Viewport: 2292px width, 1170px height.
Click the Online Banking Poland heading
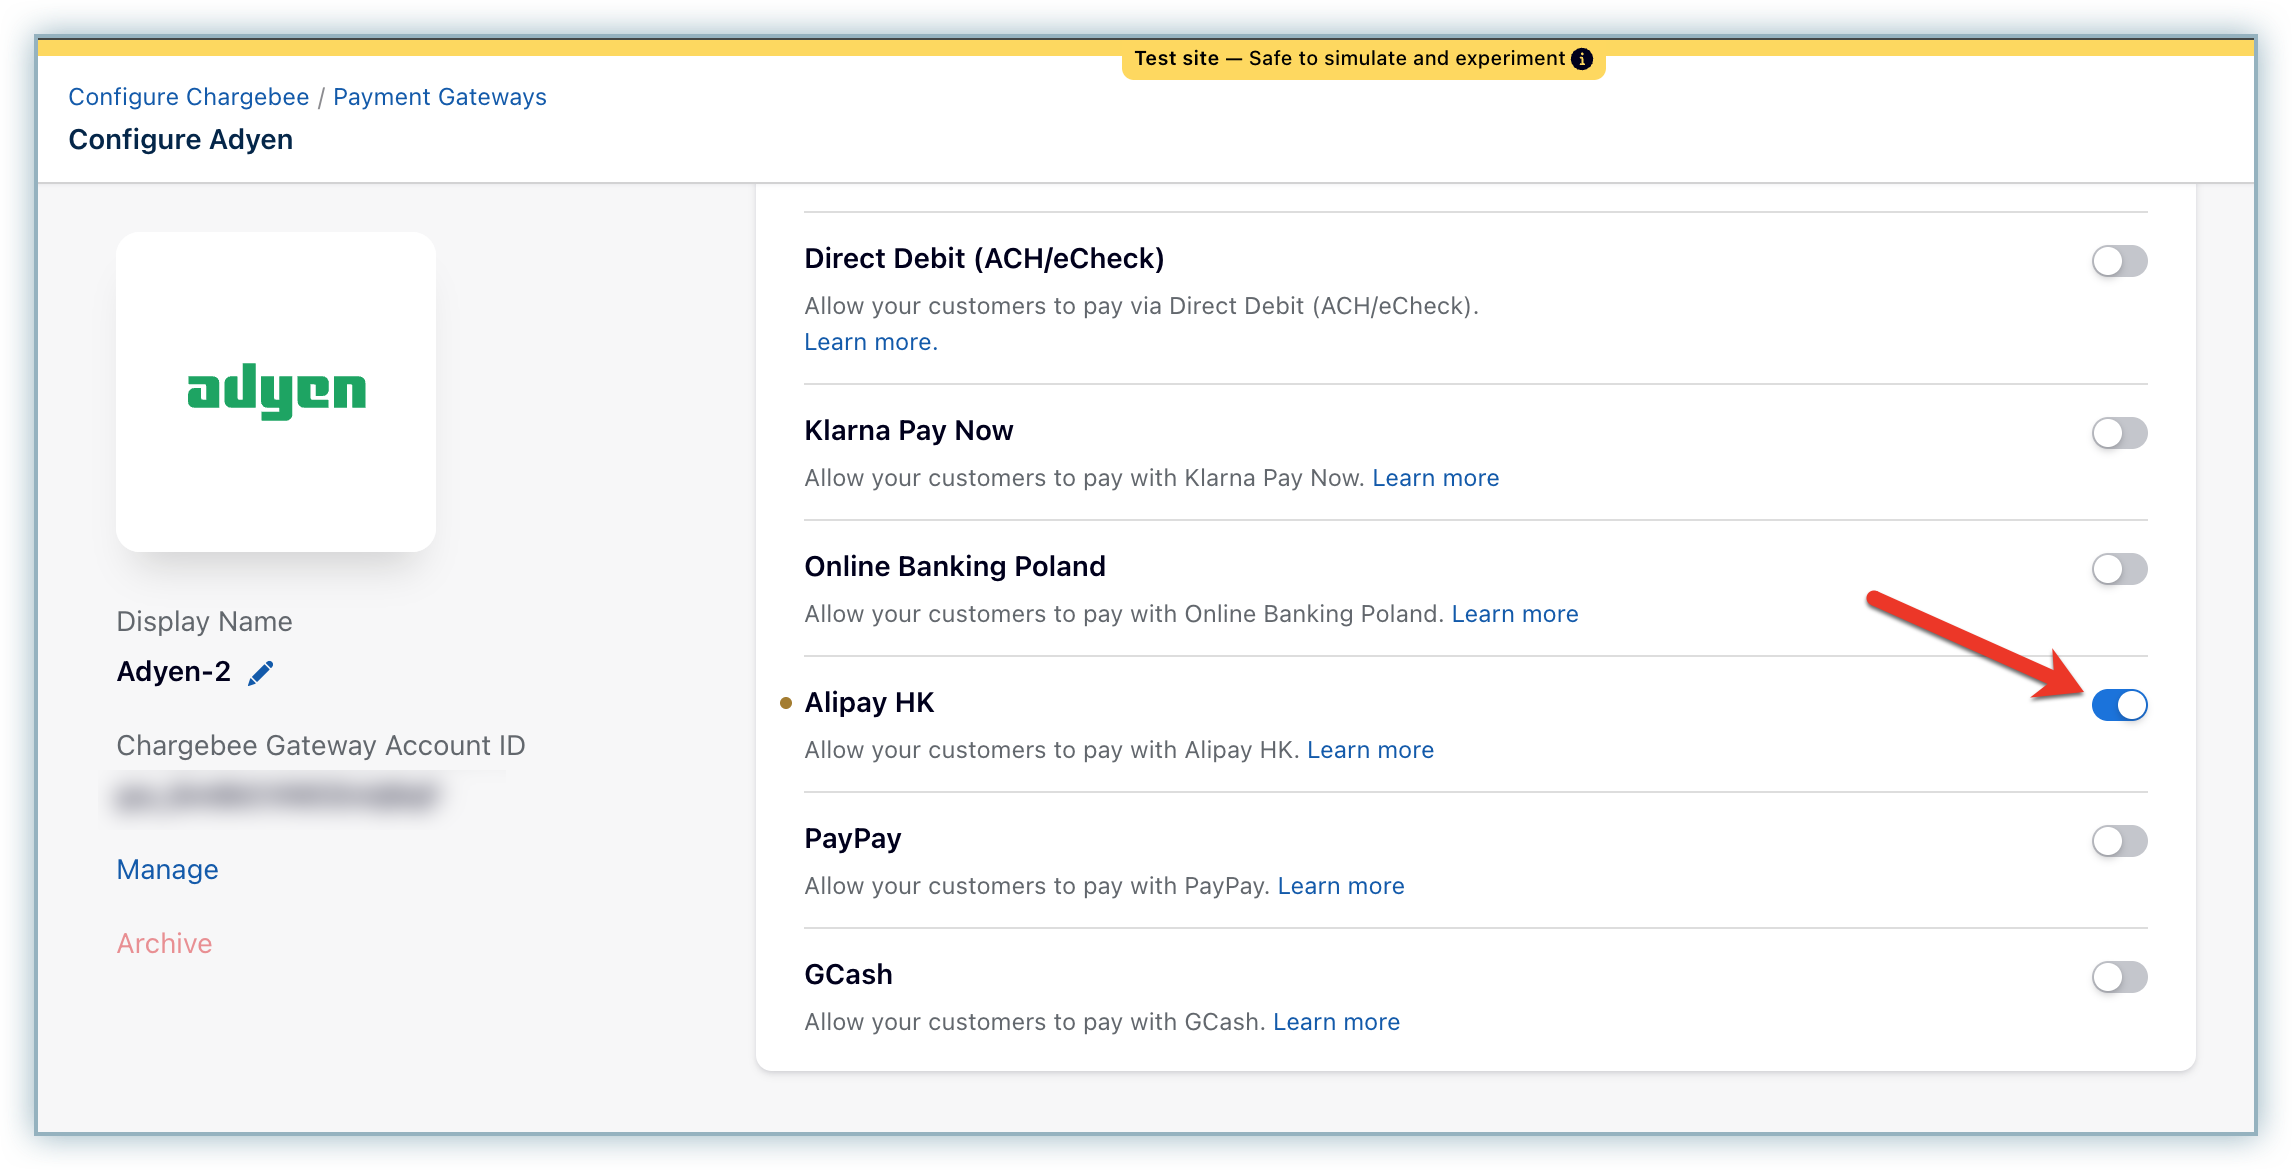pyautogui.click(x=955, y=567)
